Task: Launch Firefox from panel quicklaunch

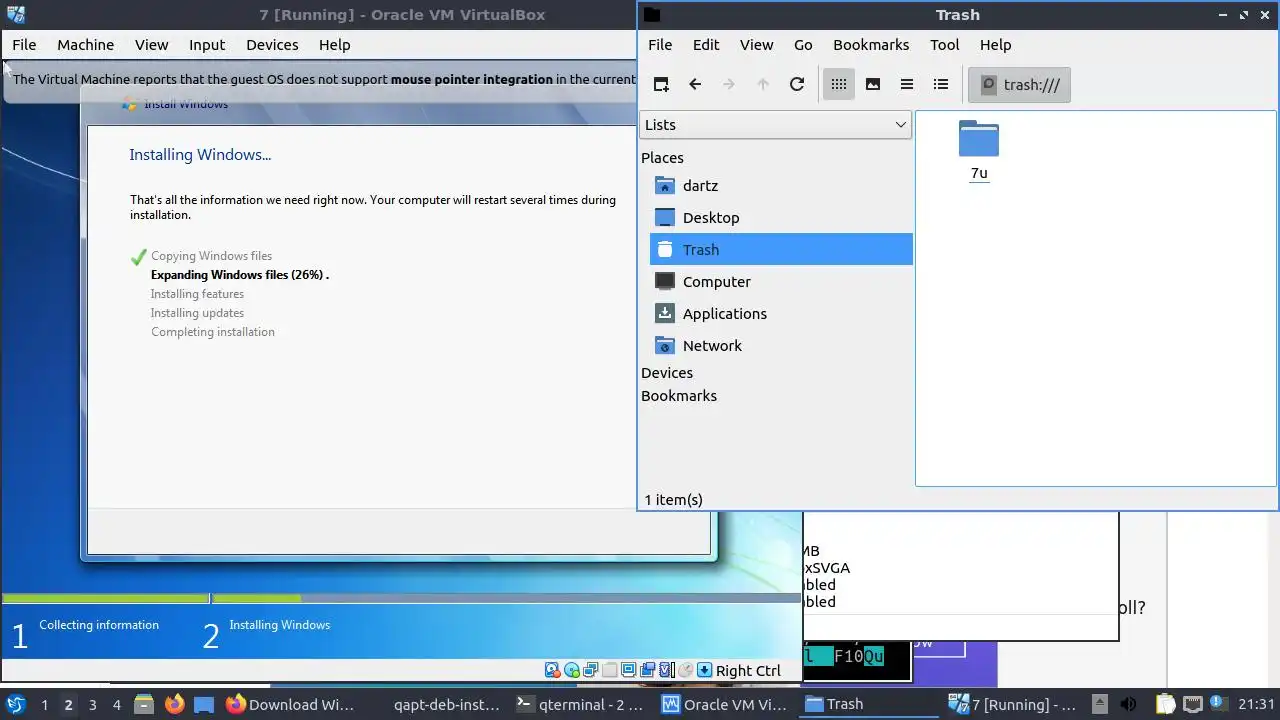Action: click(174, 704)
